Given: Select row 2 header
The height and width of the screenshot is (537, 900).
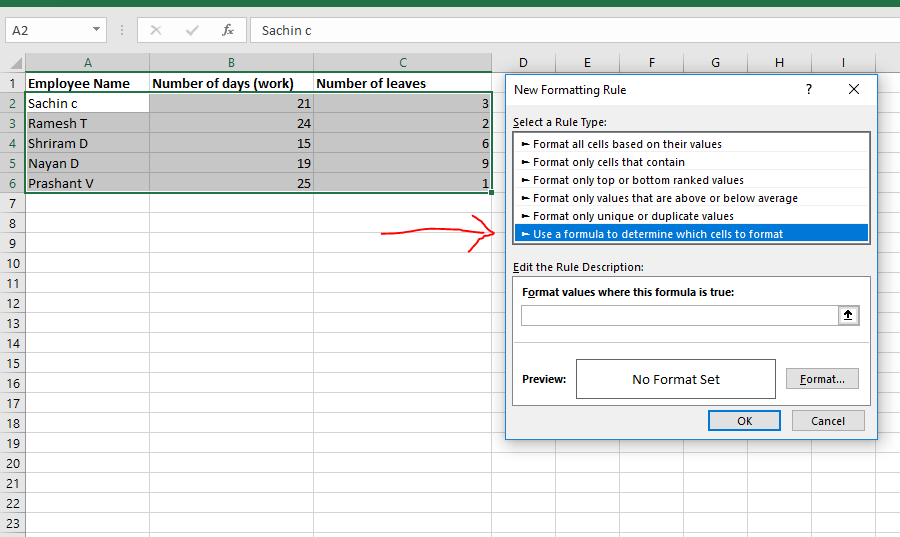Looking at the screenshot, I should 13,103.
